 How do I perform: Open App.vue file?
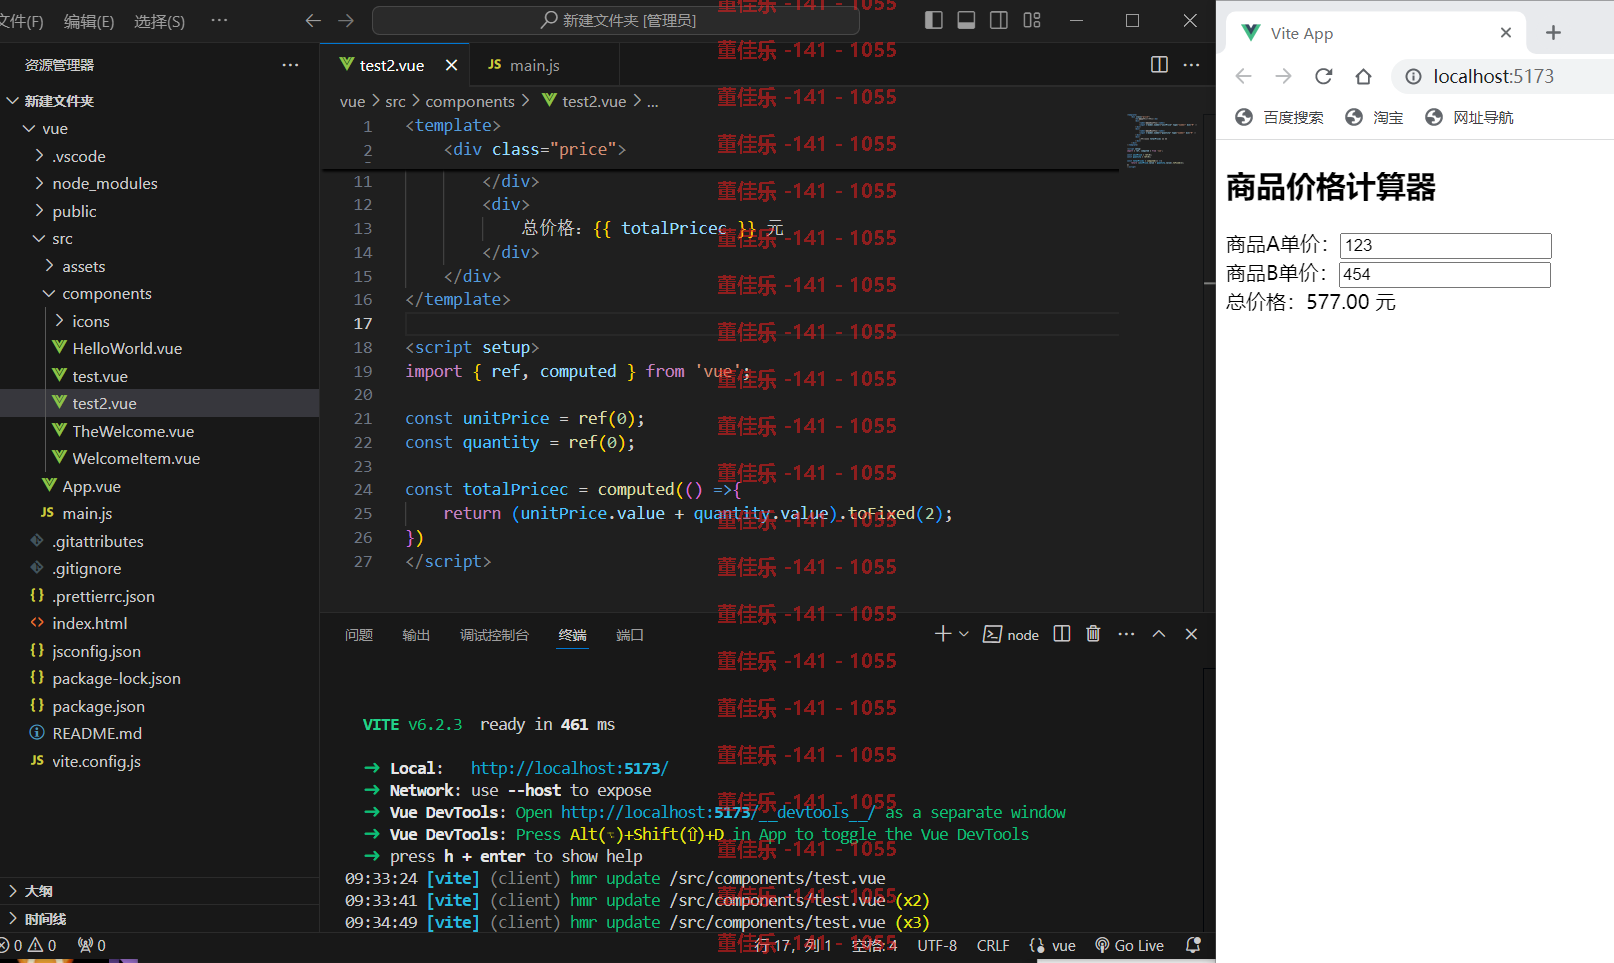[160, 486]
